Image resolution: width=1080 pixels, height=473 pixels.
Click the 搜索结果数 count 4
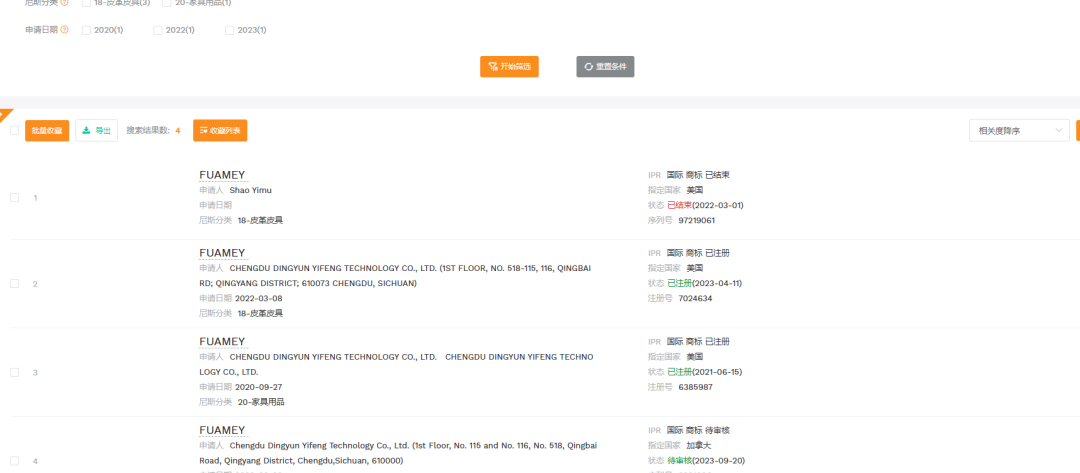pos(178,130)
